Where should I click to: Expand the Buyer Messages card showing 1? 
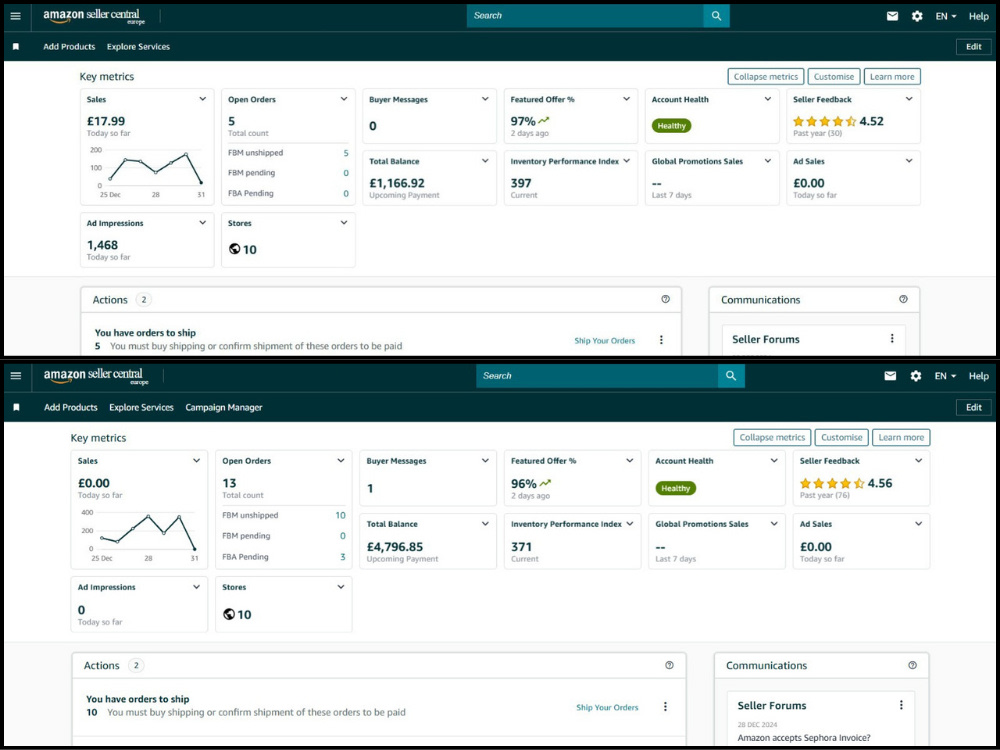pos(485,460)
